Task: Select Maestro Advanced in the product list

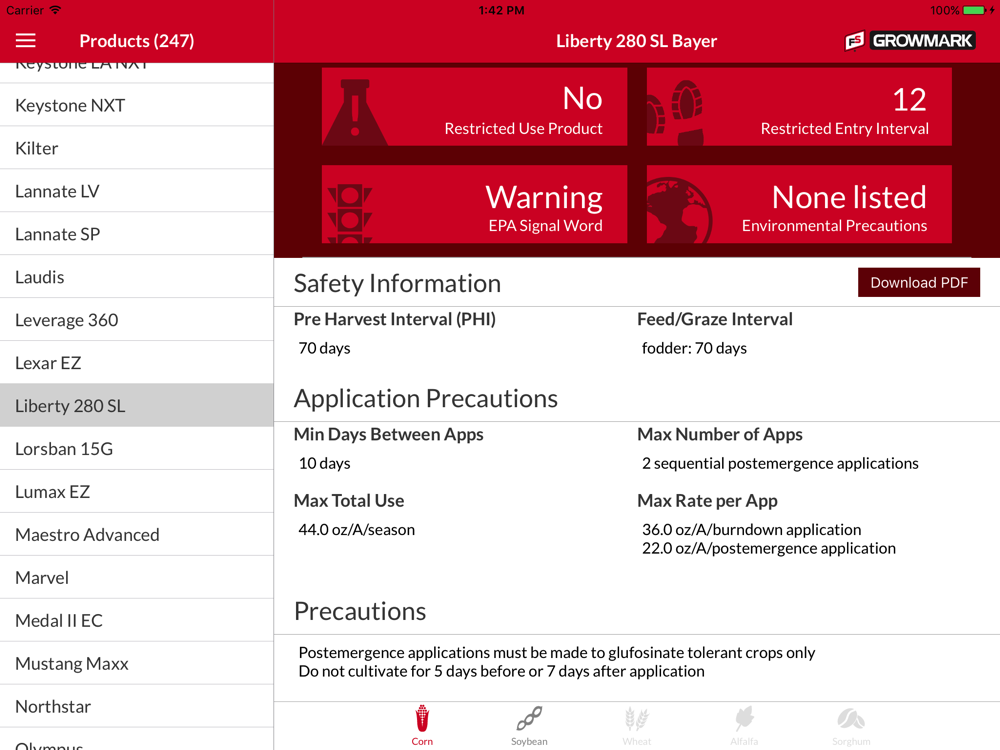Action: (x=136, y=534)
